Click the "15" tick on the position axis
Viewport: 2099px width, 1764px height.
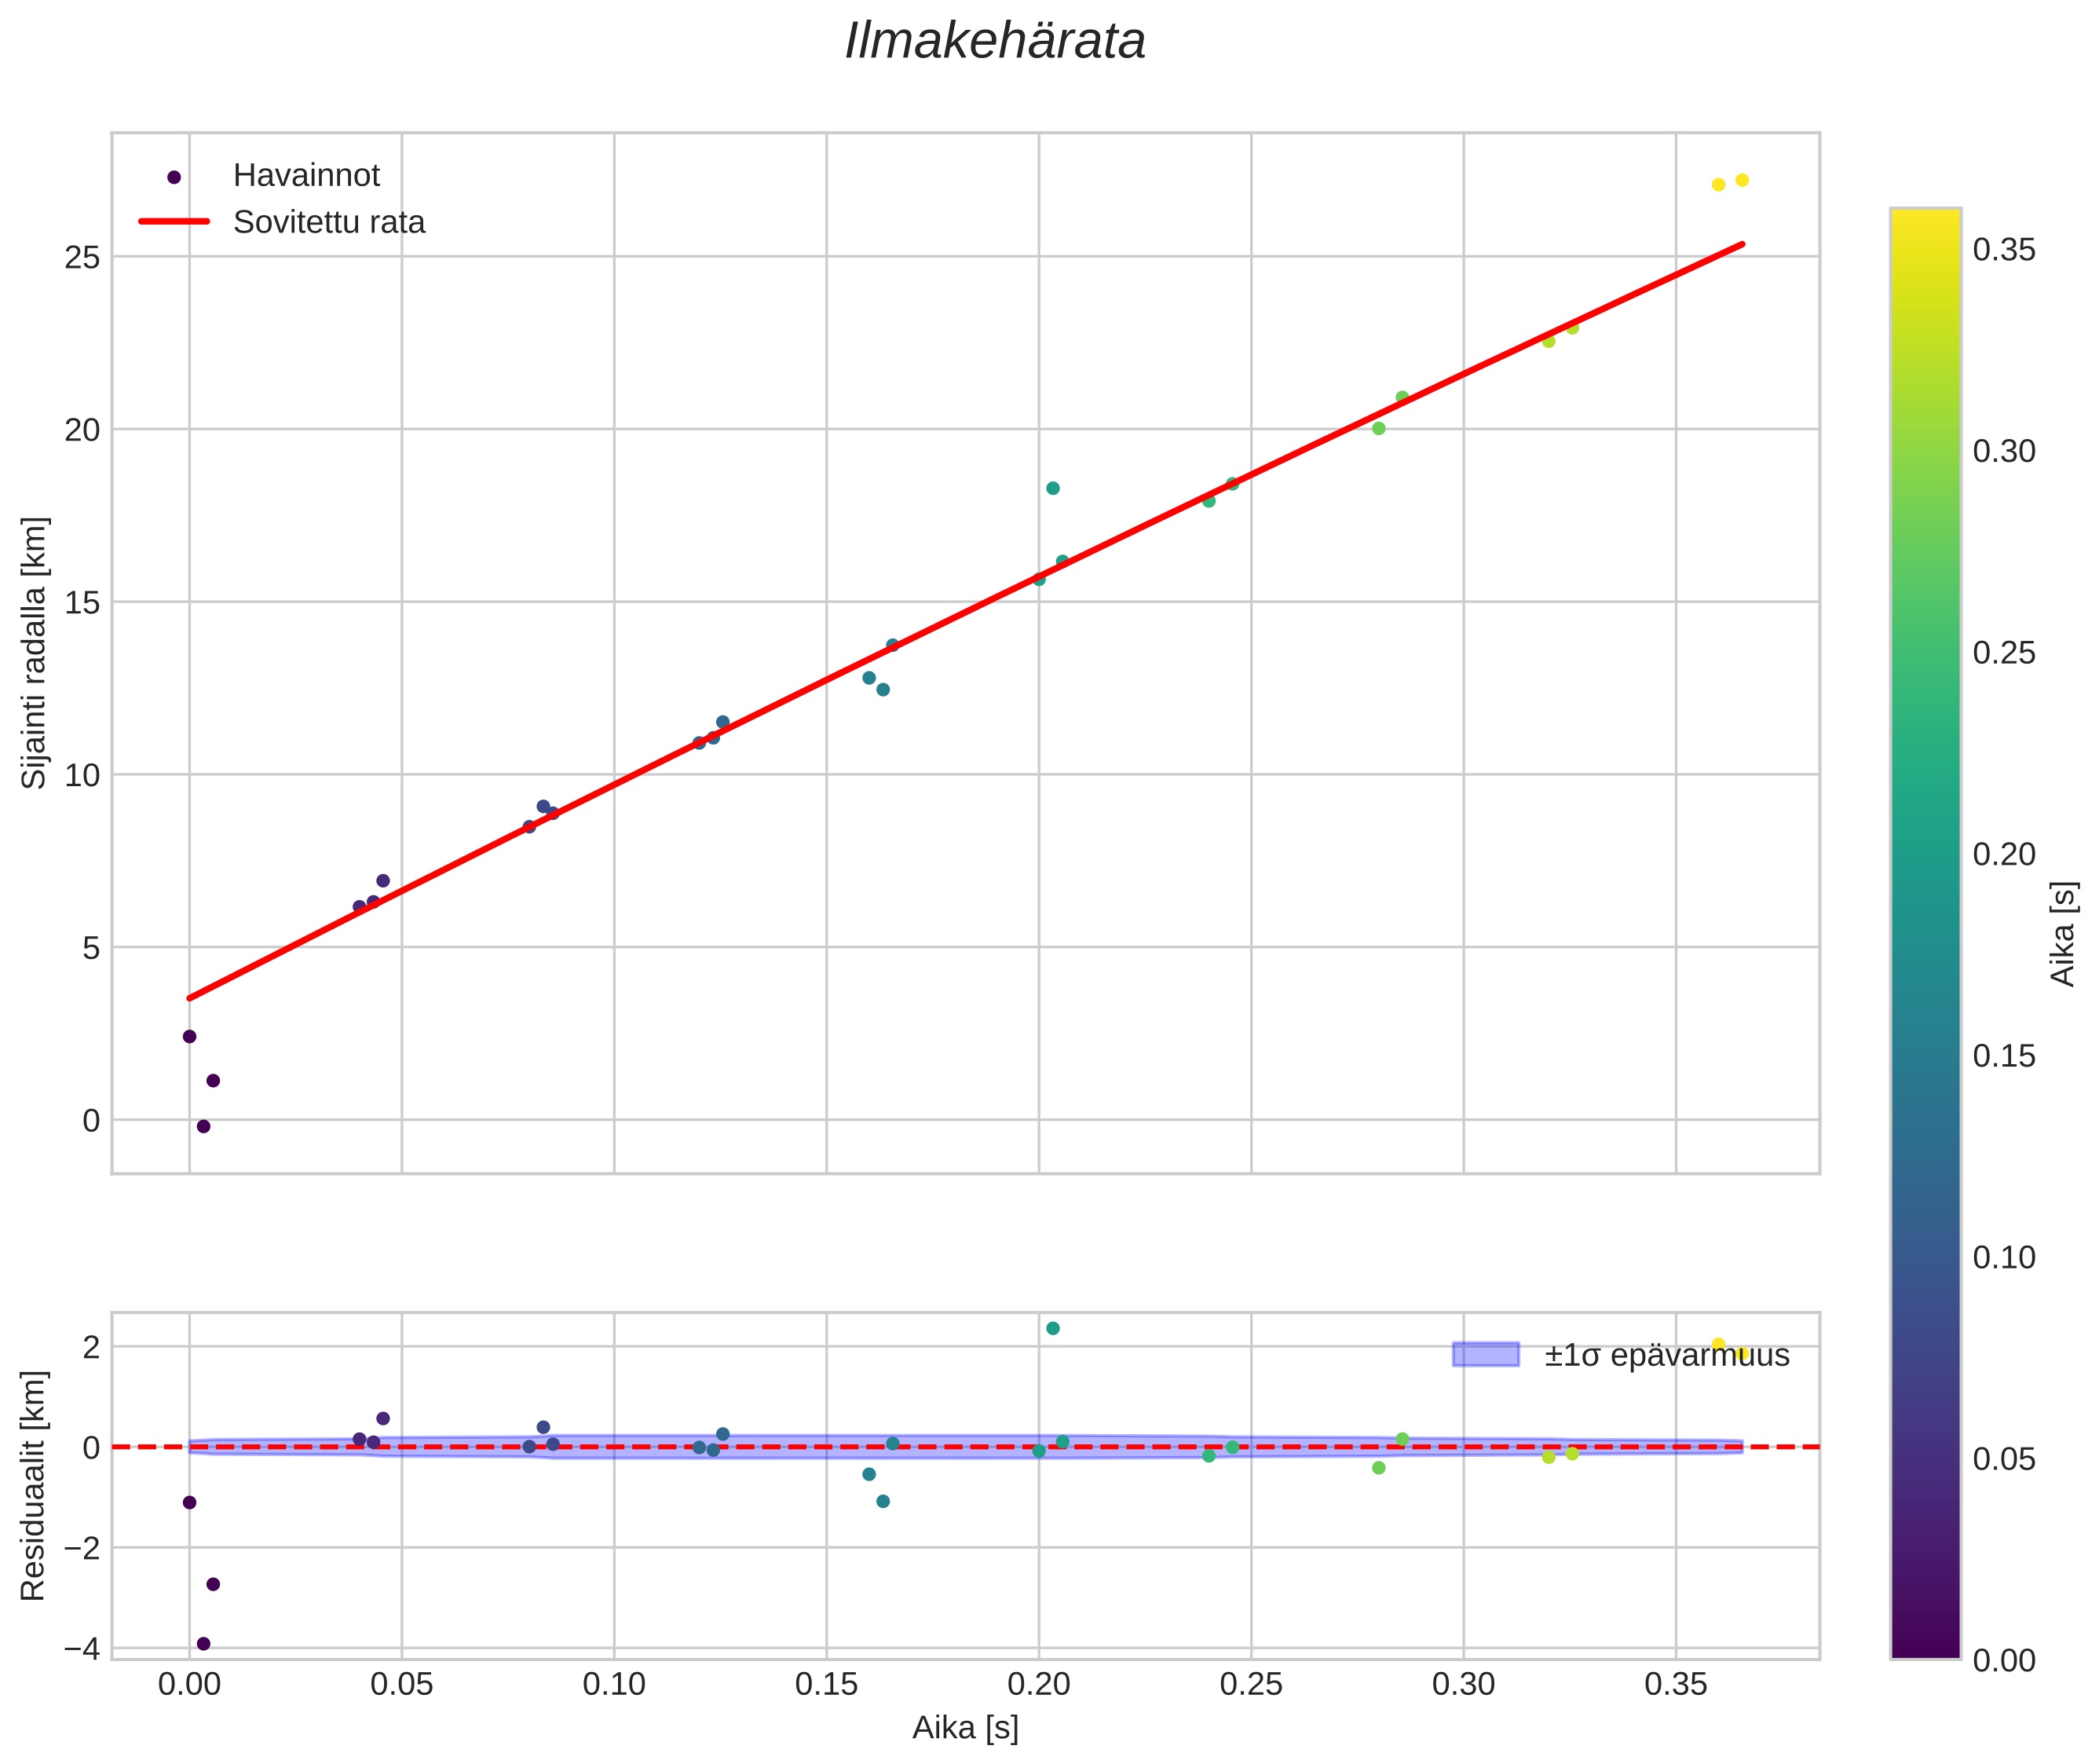[82, 602]
